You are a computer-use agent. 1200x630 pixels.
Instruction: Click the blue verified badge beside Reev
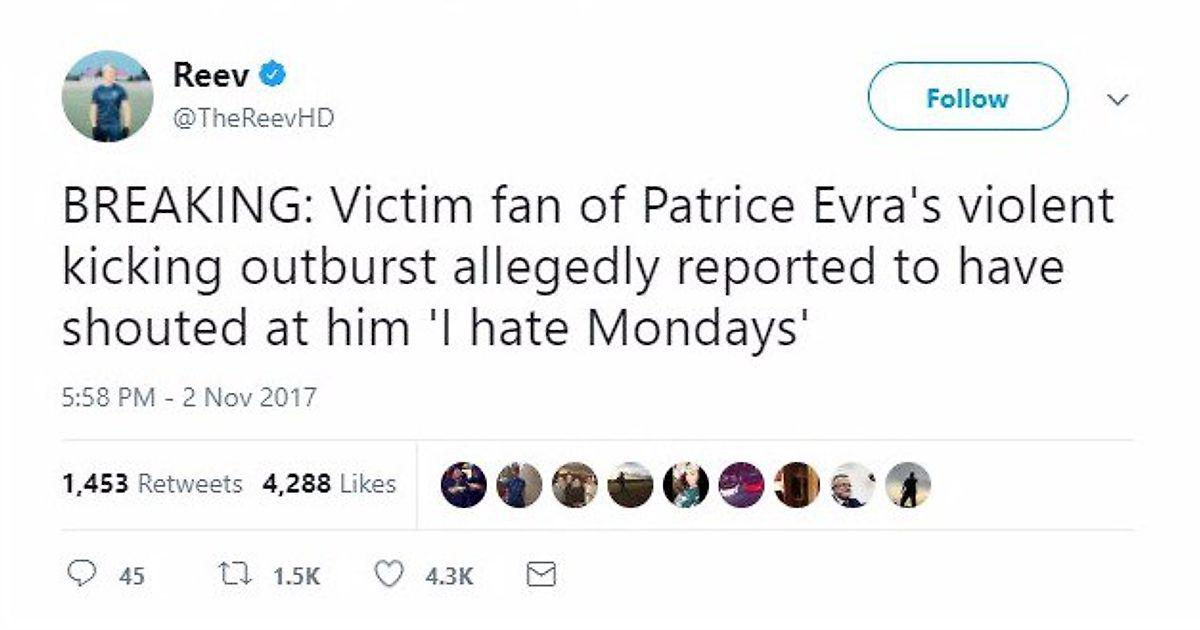tap(274, 73)
